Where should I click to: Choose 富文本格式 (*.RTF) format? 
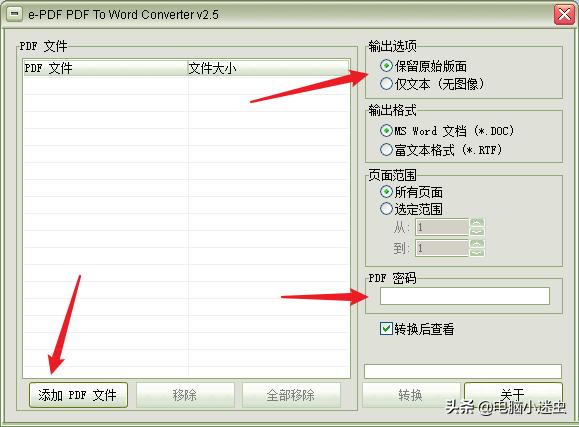[386, 150]
